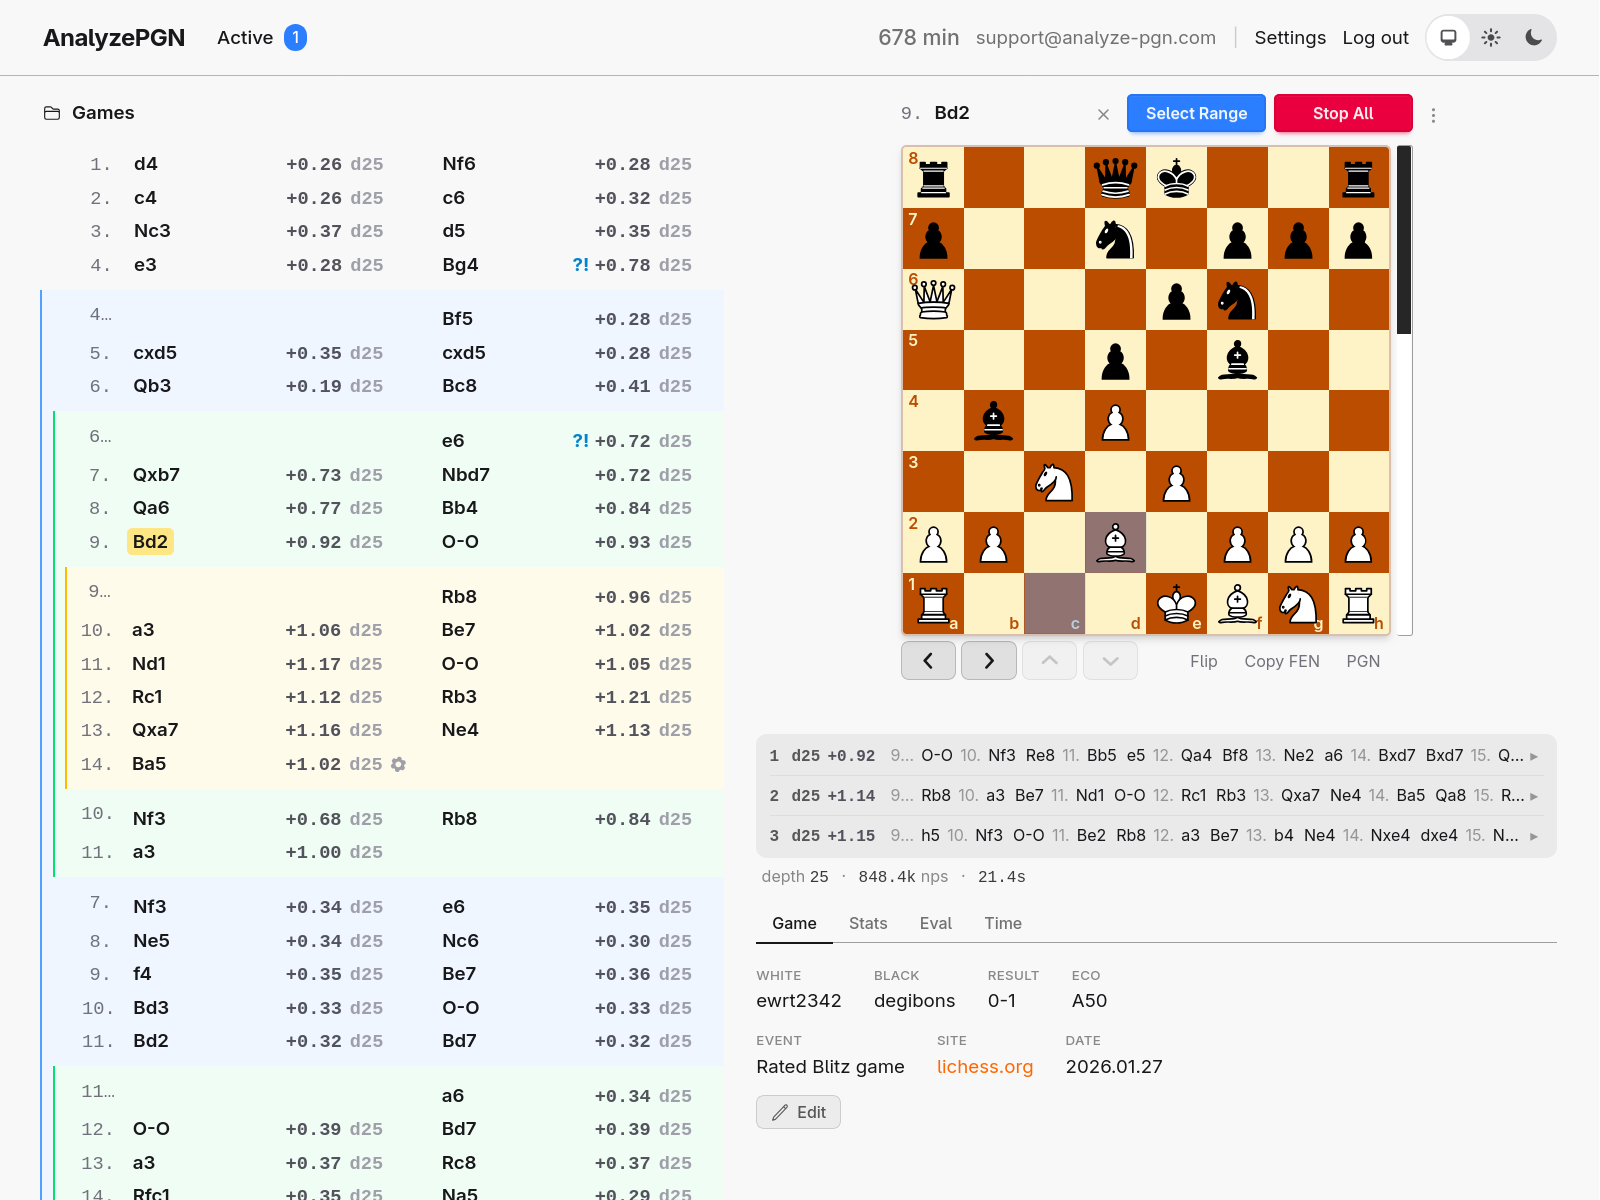Switch to the Eval tab

pyautogui.click(x=936, y=923)
